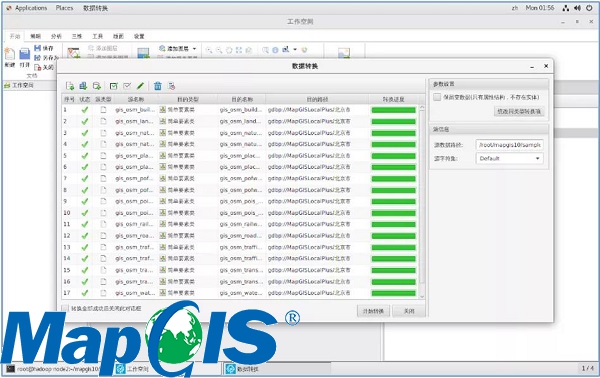Click the blue add-multiple-files icon in dialog toolbar
Viewport: 600px width, 378px height.
point(83,86)
